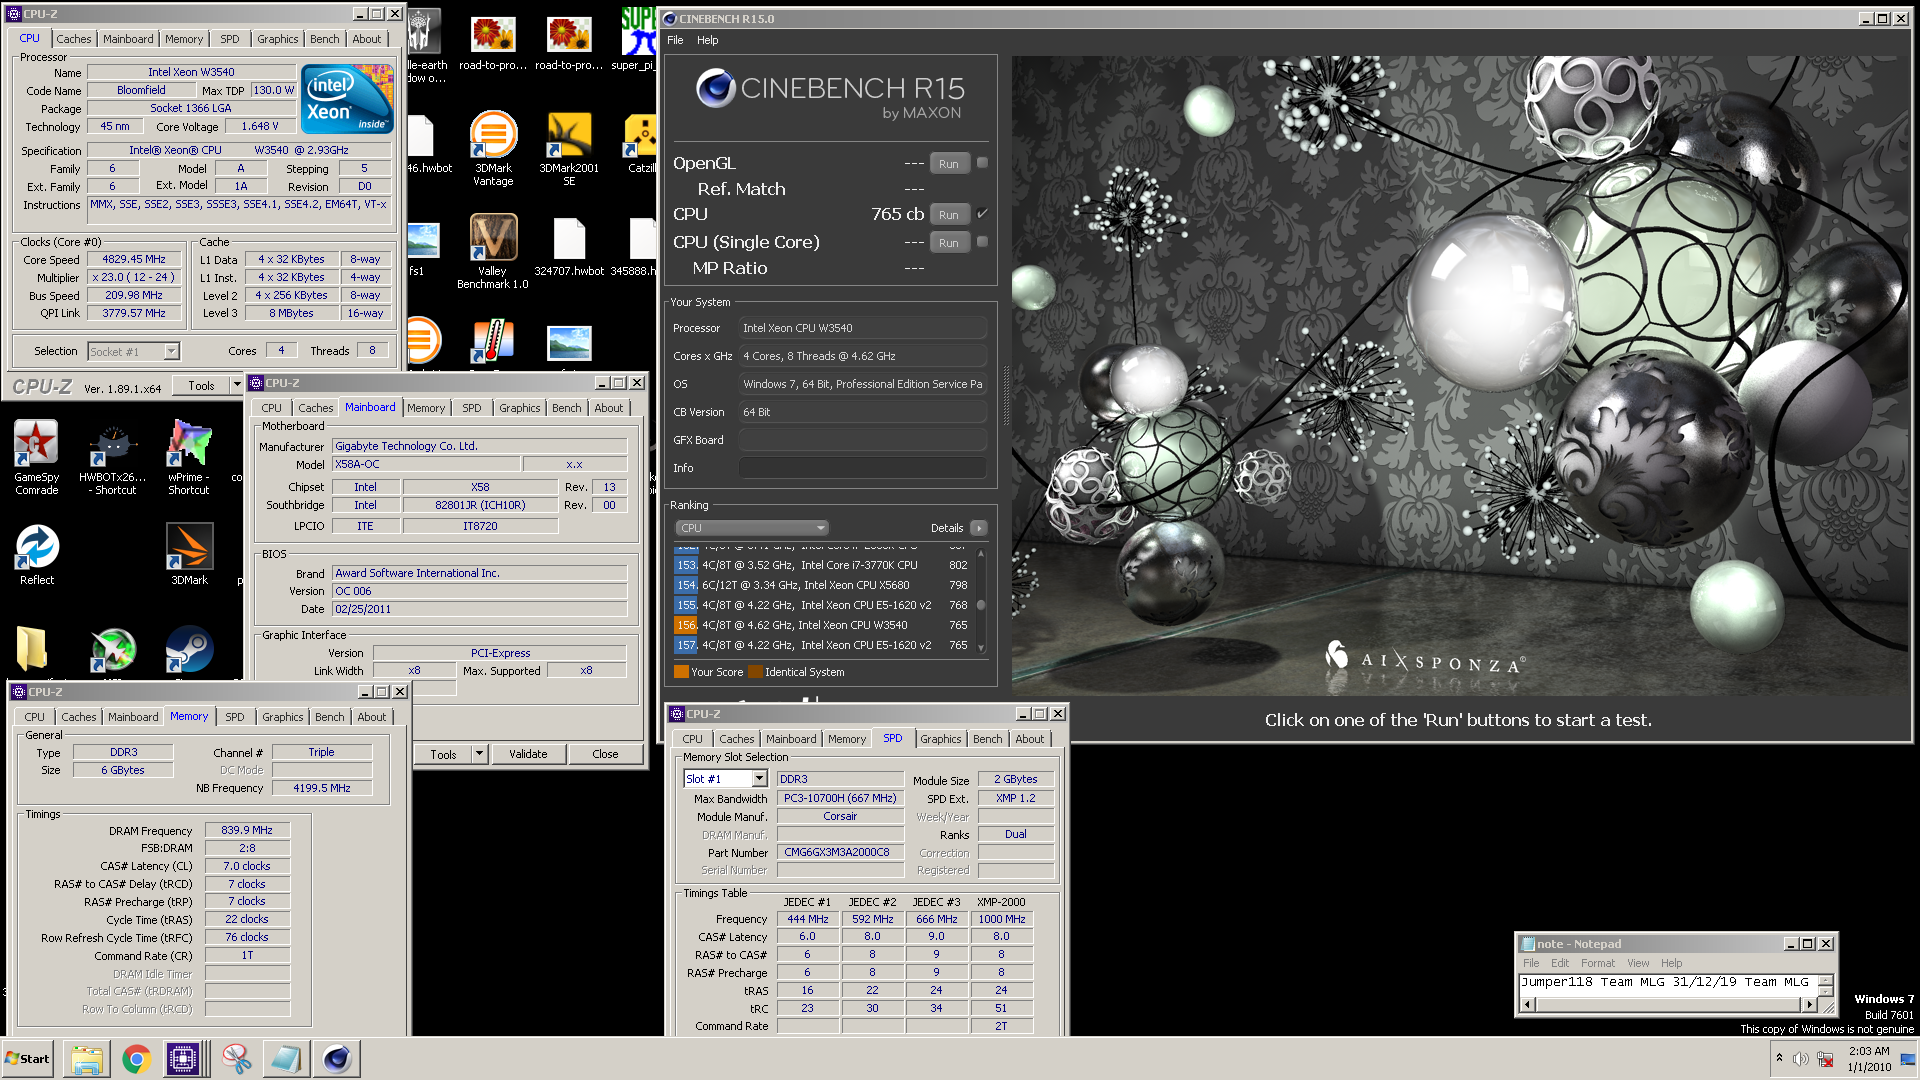Expand the Tools dropdown arrow in CPU-Z Mainboard window
The height and width of the screenshot is (1080, 1920).
point(479,754)
